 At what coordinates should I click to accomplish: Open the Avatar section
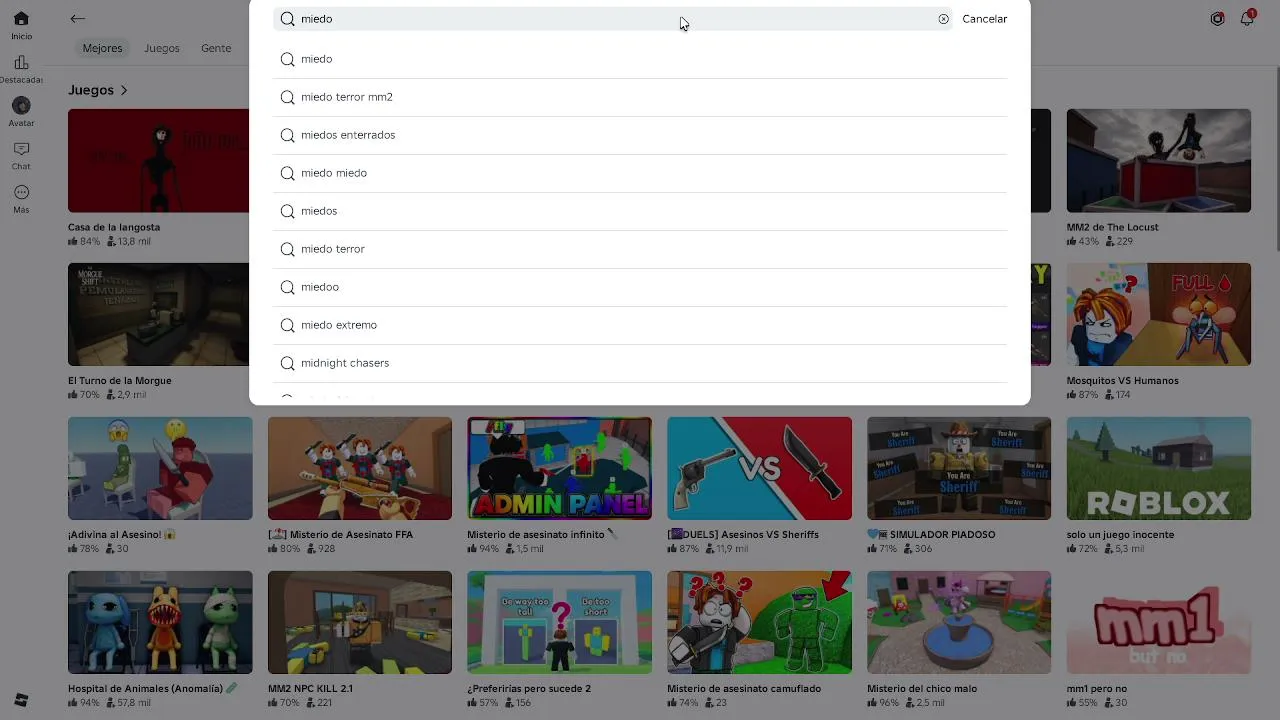click(21, 112)
